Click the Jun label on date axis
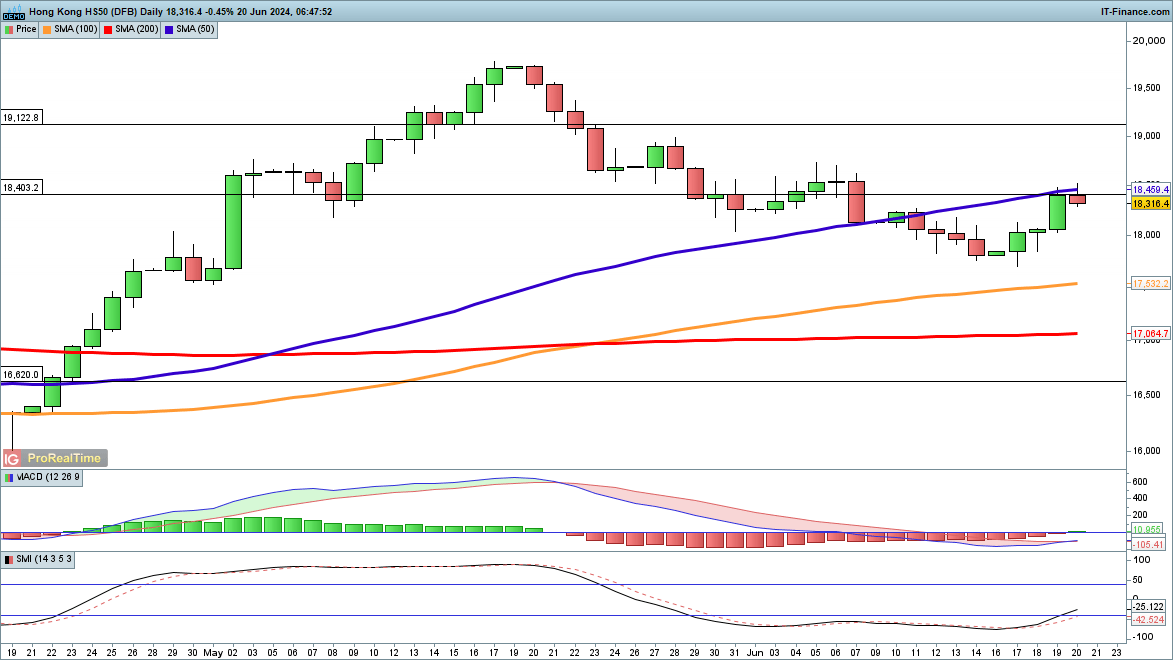 755,651
